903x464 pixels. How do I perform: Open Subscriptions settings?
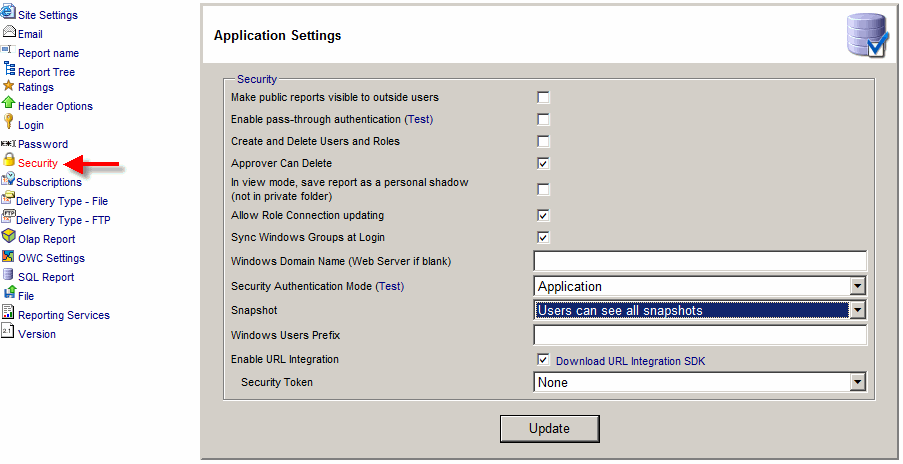click(49, 182)
